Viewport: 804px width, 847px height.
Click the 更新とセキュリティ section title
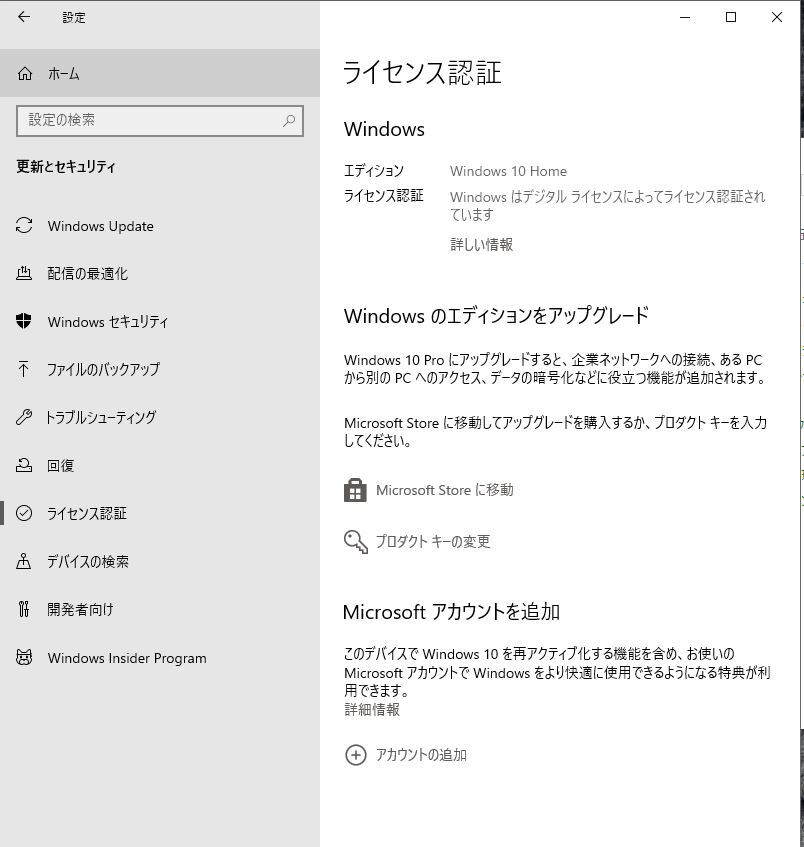[65, 166]
